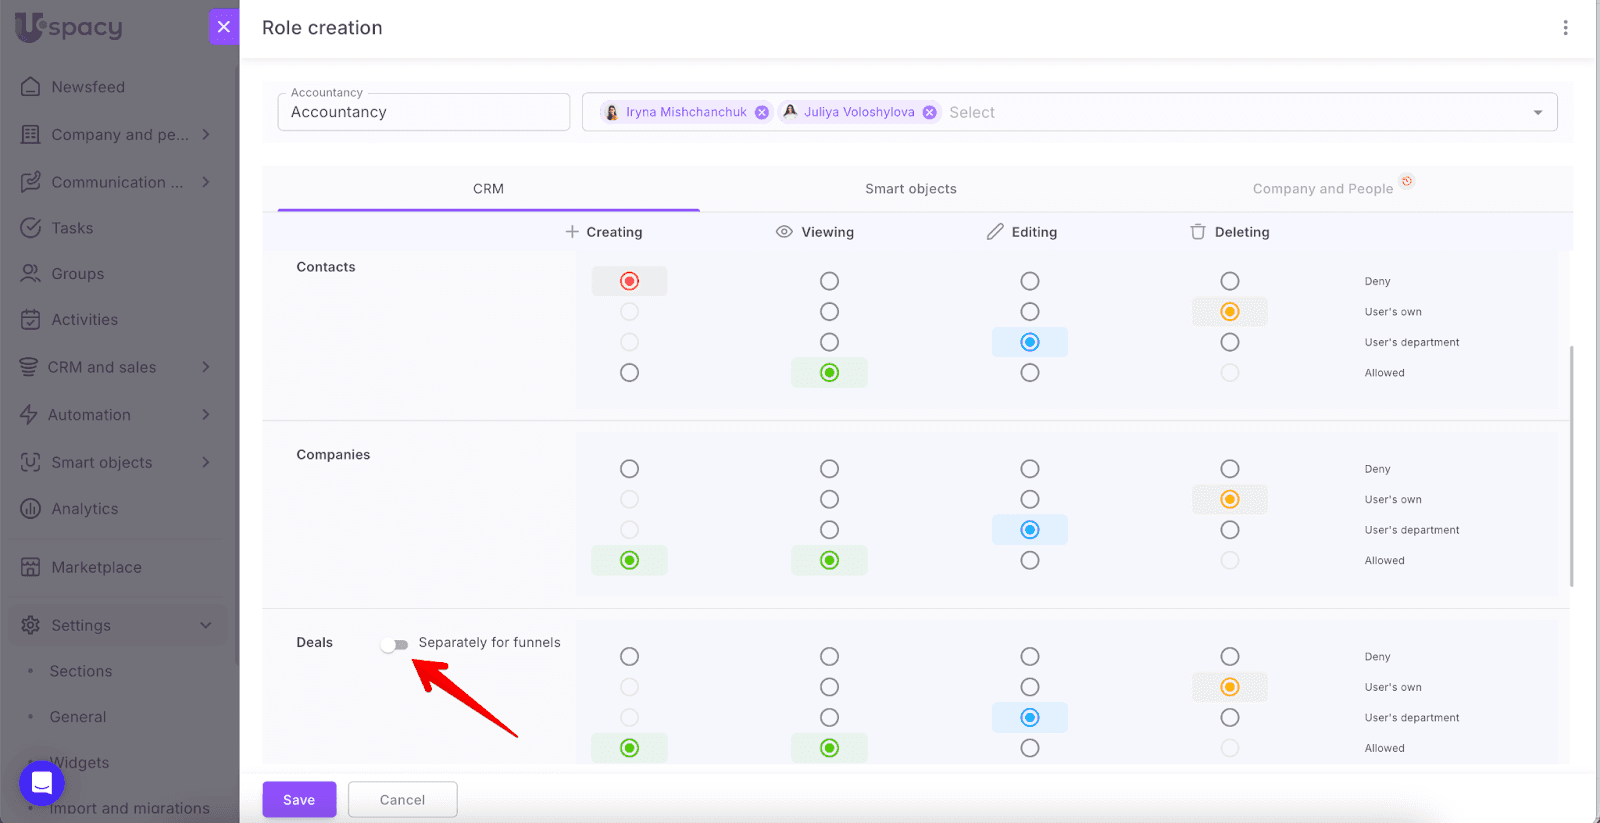
Task: Click the Tasks checkmark icon
Action: coord(31,228)
